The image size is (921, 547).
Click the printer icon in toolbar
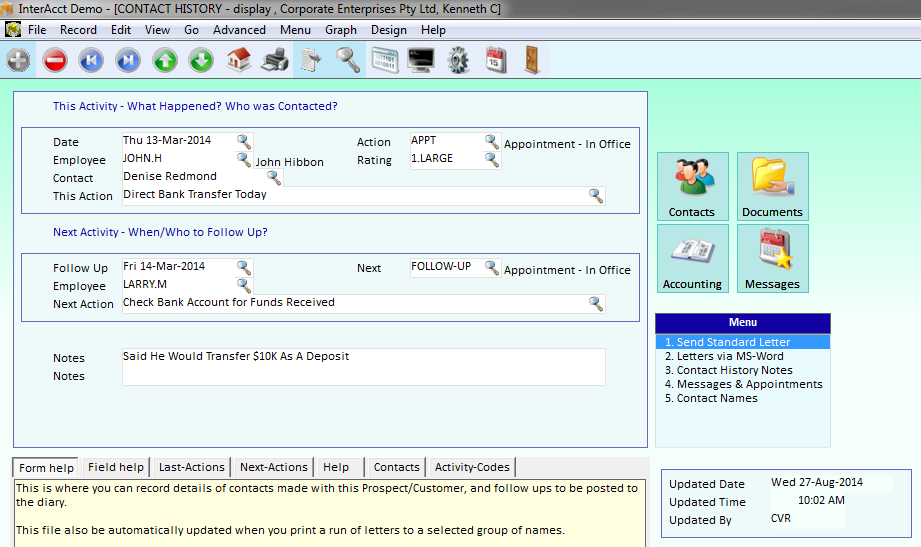pos(275,60)
